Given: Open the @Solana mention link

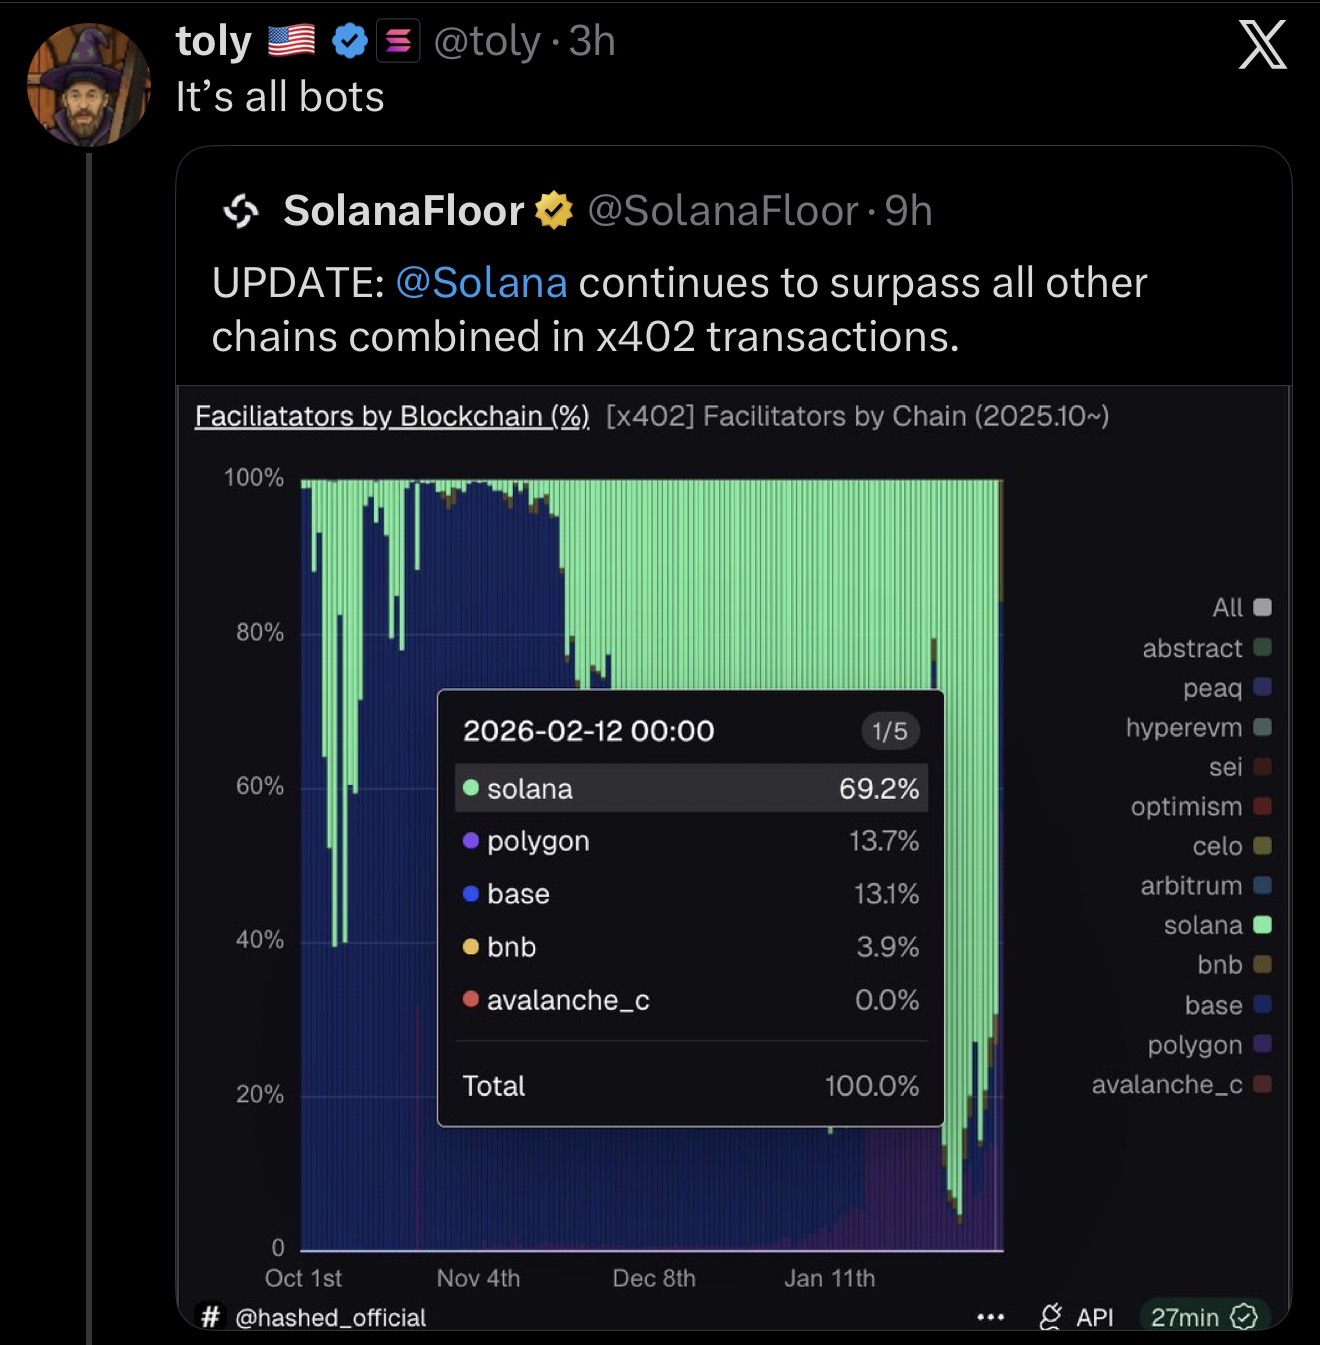Looking at the screenshot, I should tap(482, 283).
